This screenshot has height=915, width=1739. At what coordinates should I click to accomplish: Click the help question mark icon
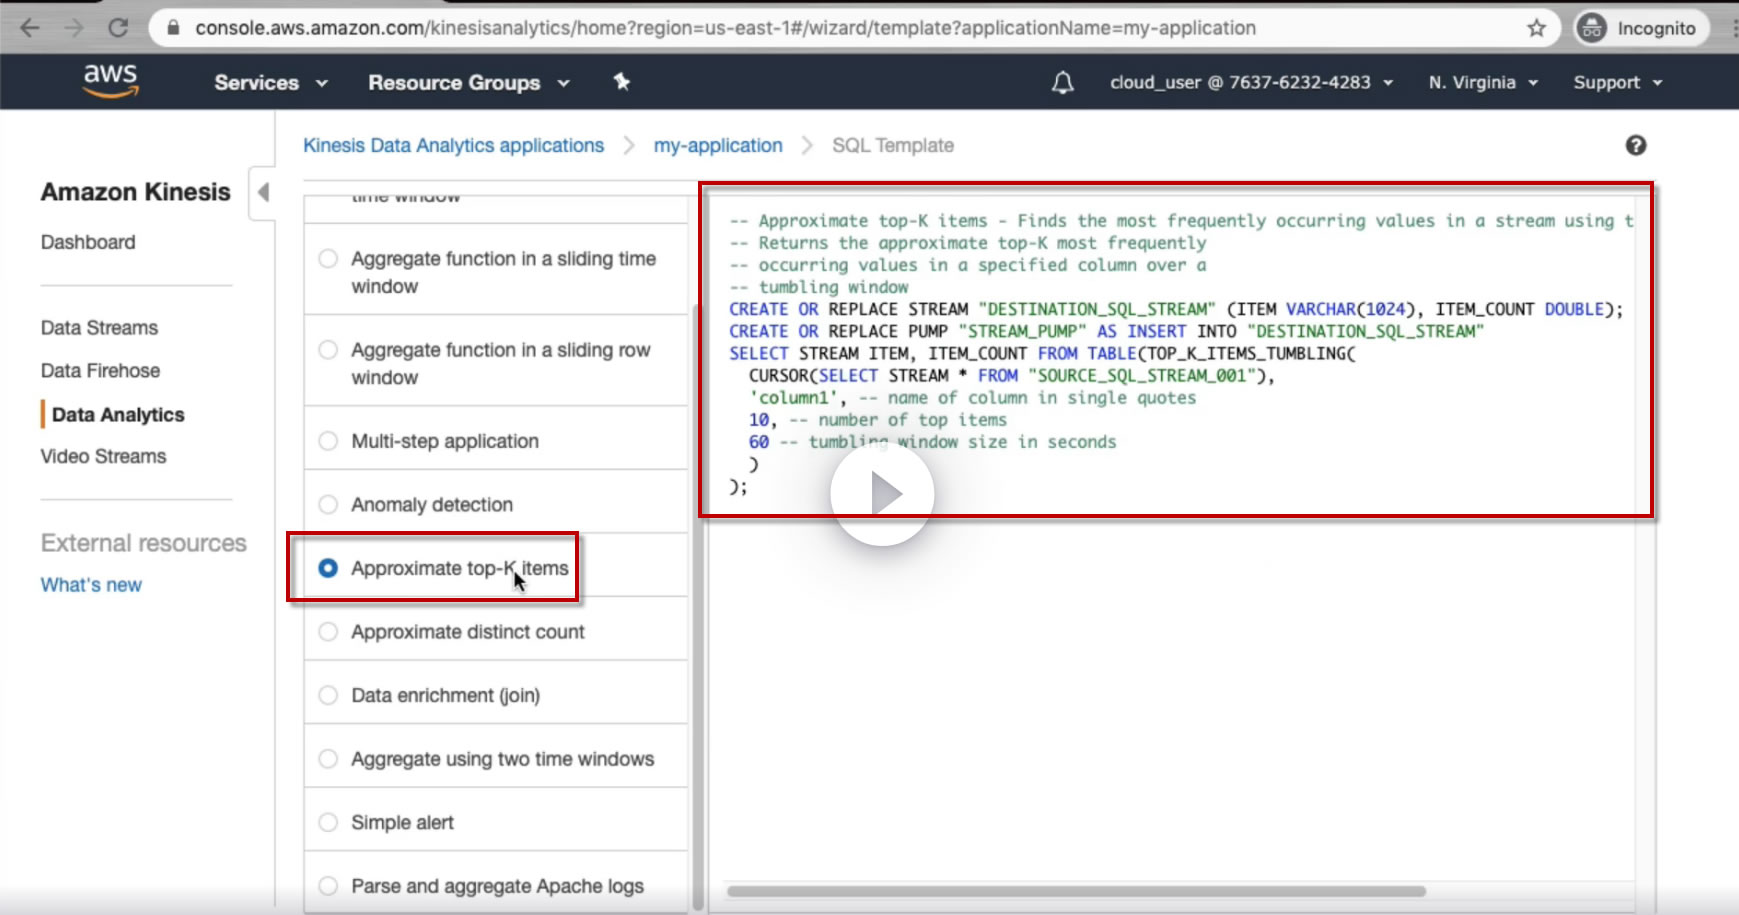tap(1635, 146)
